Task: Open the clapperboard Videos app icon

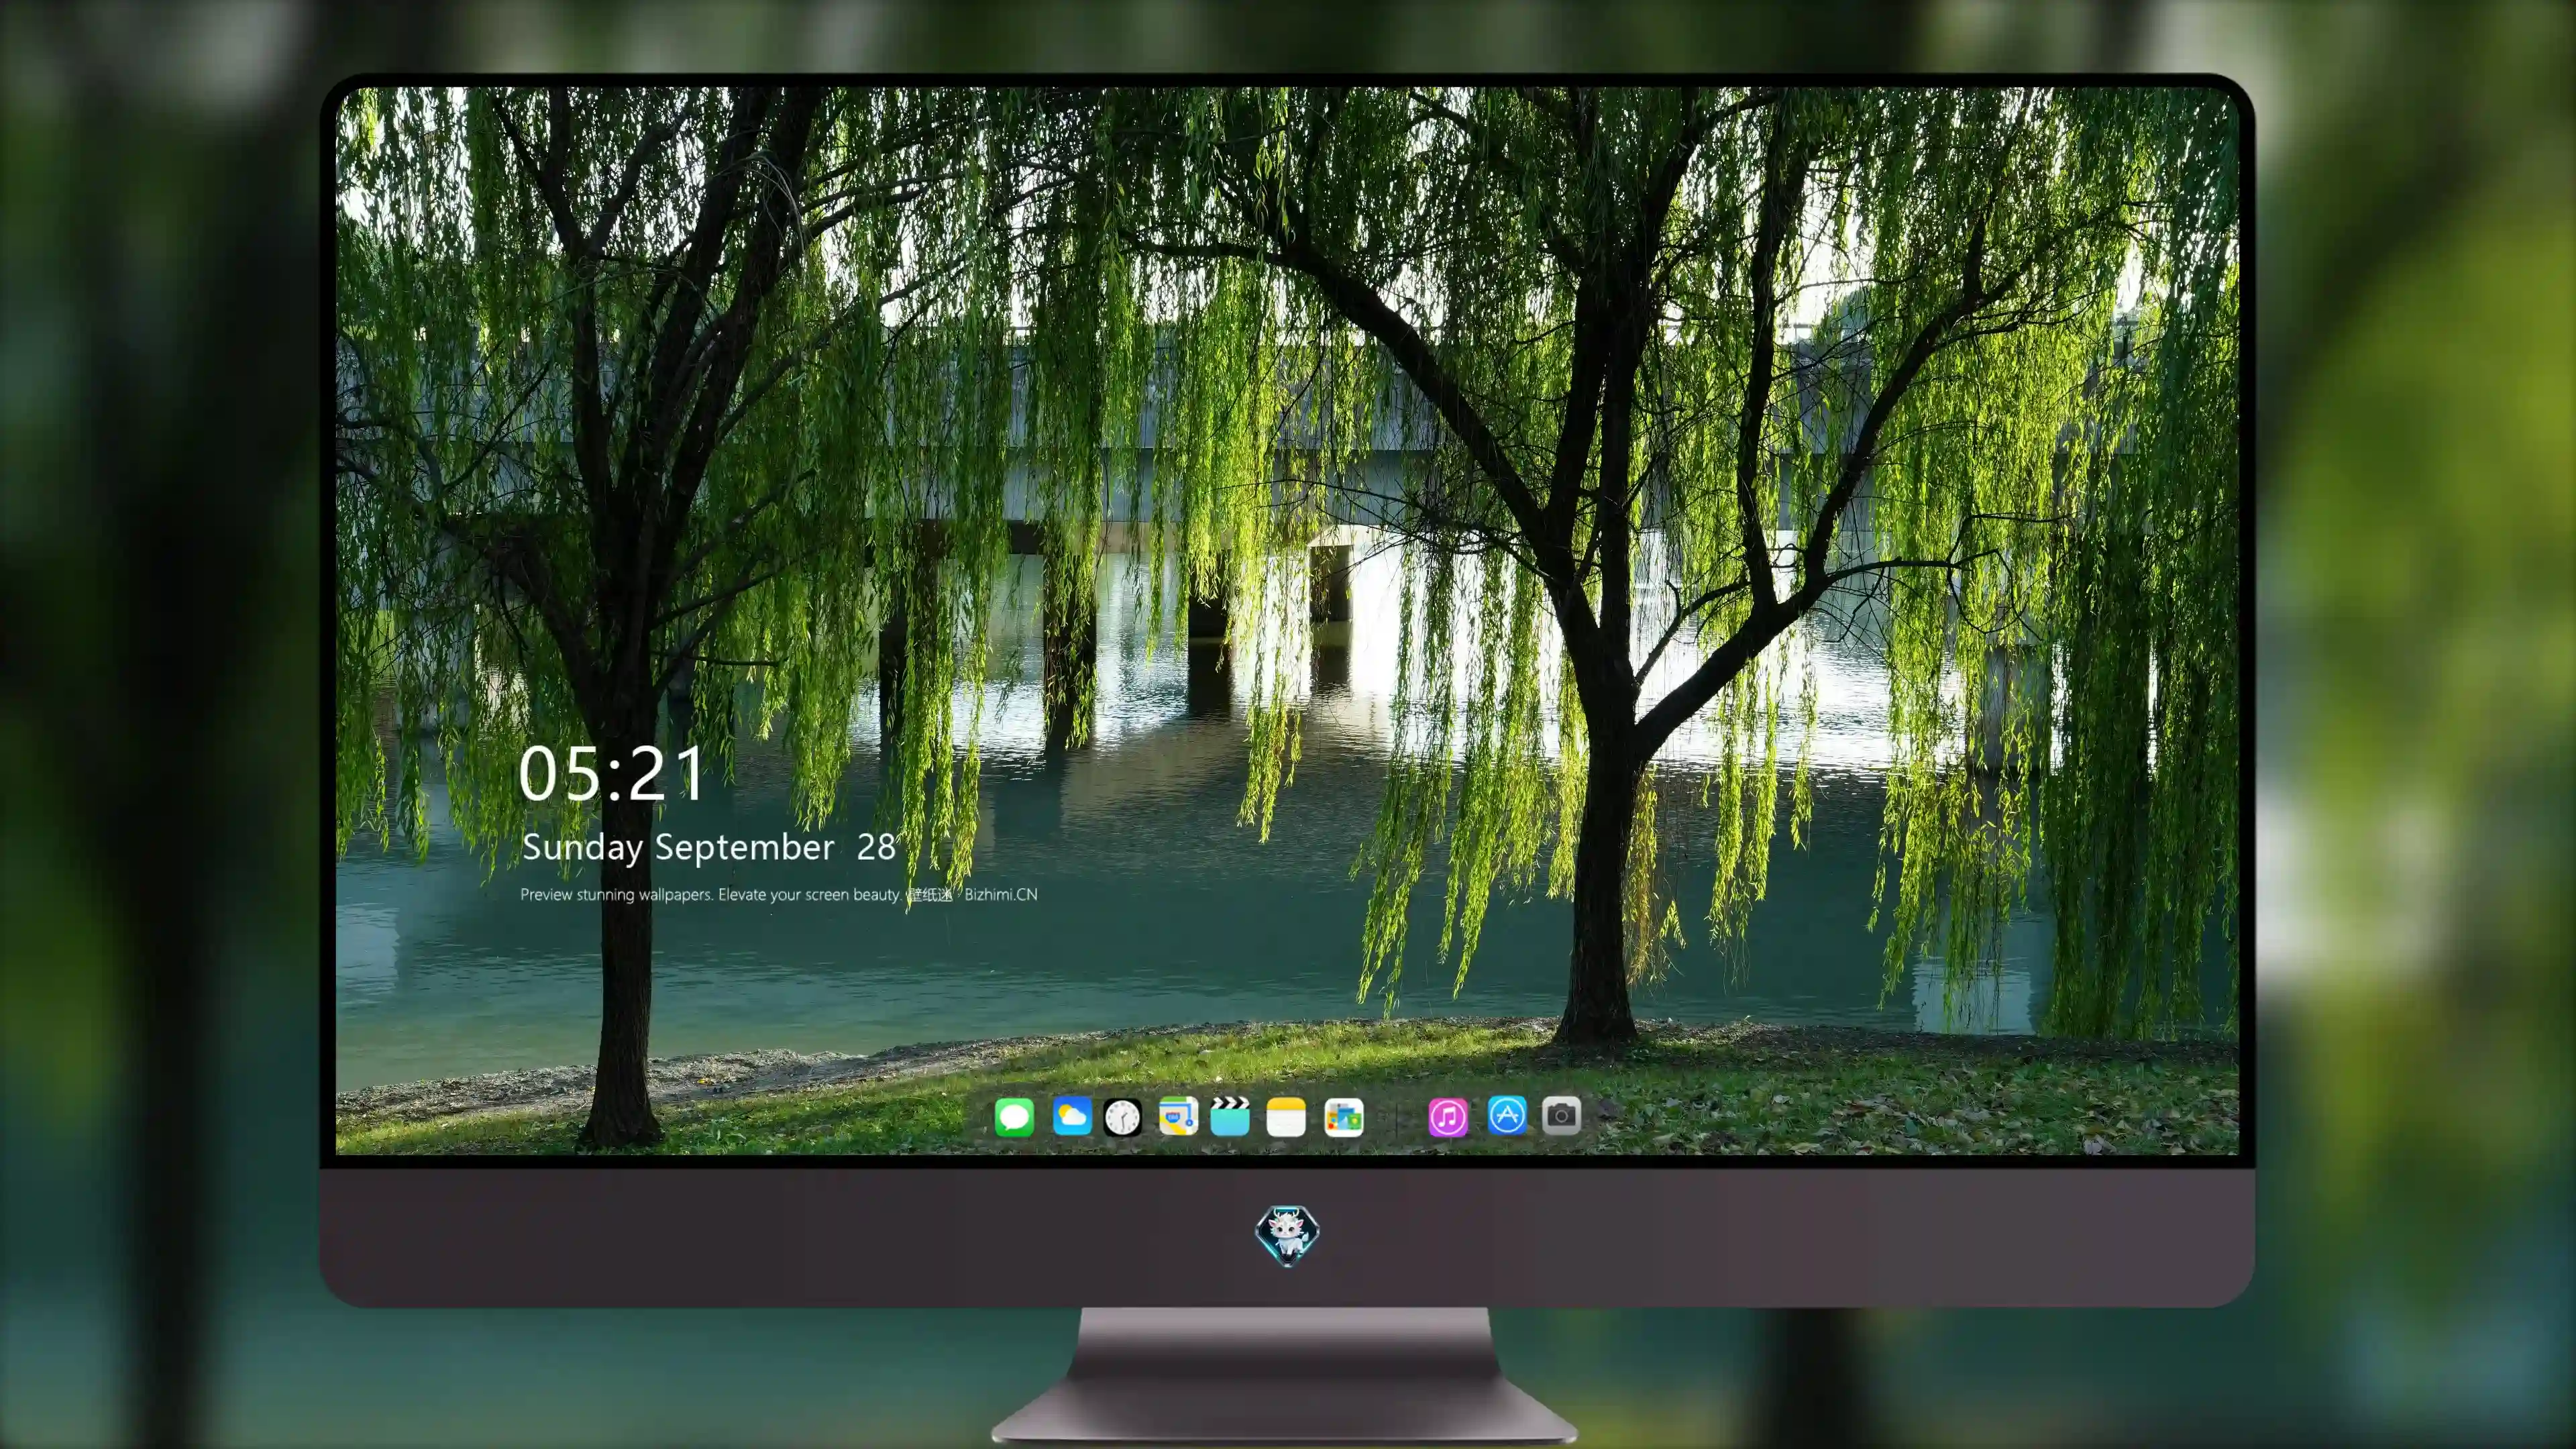Action: [1230, 1116]
